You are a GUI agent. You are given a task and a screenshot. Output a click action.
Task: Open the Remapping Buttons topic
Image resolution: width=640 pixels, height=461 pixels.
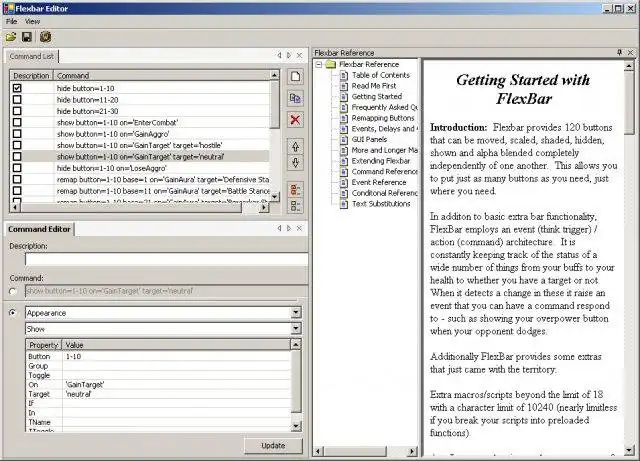pos(383,118)
